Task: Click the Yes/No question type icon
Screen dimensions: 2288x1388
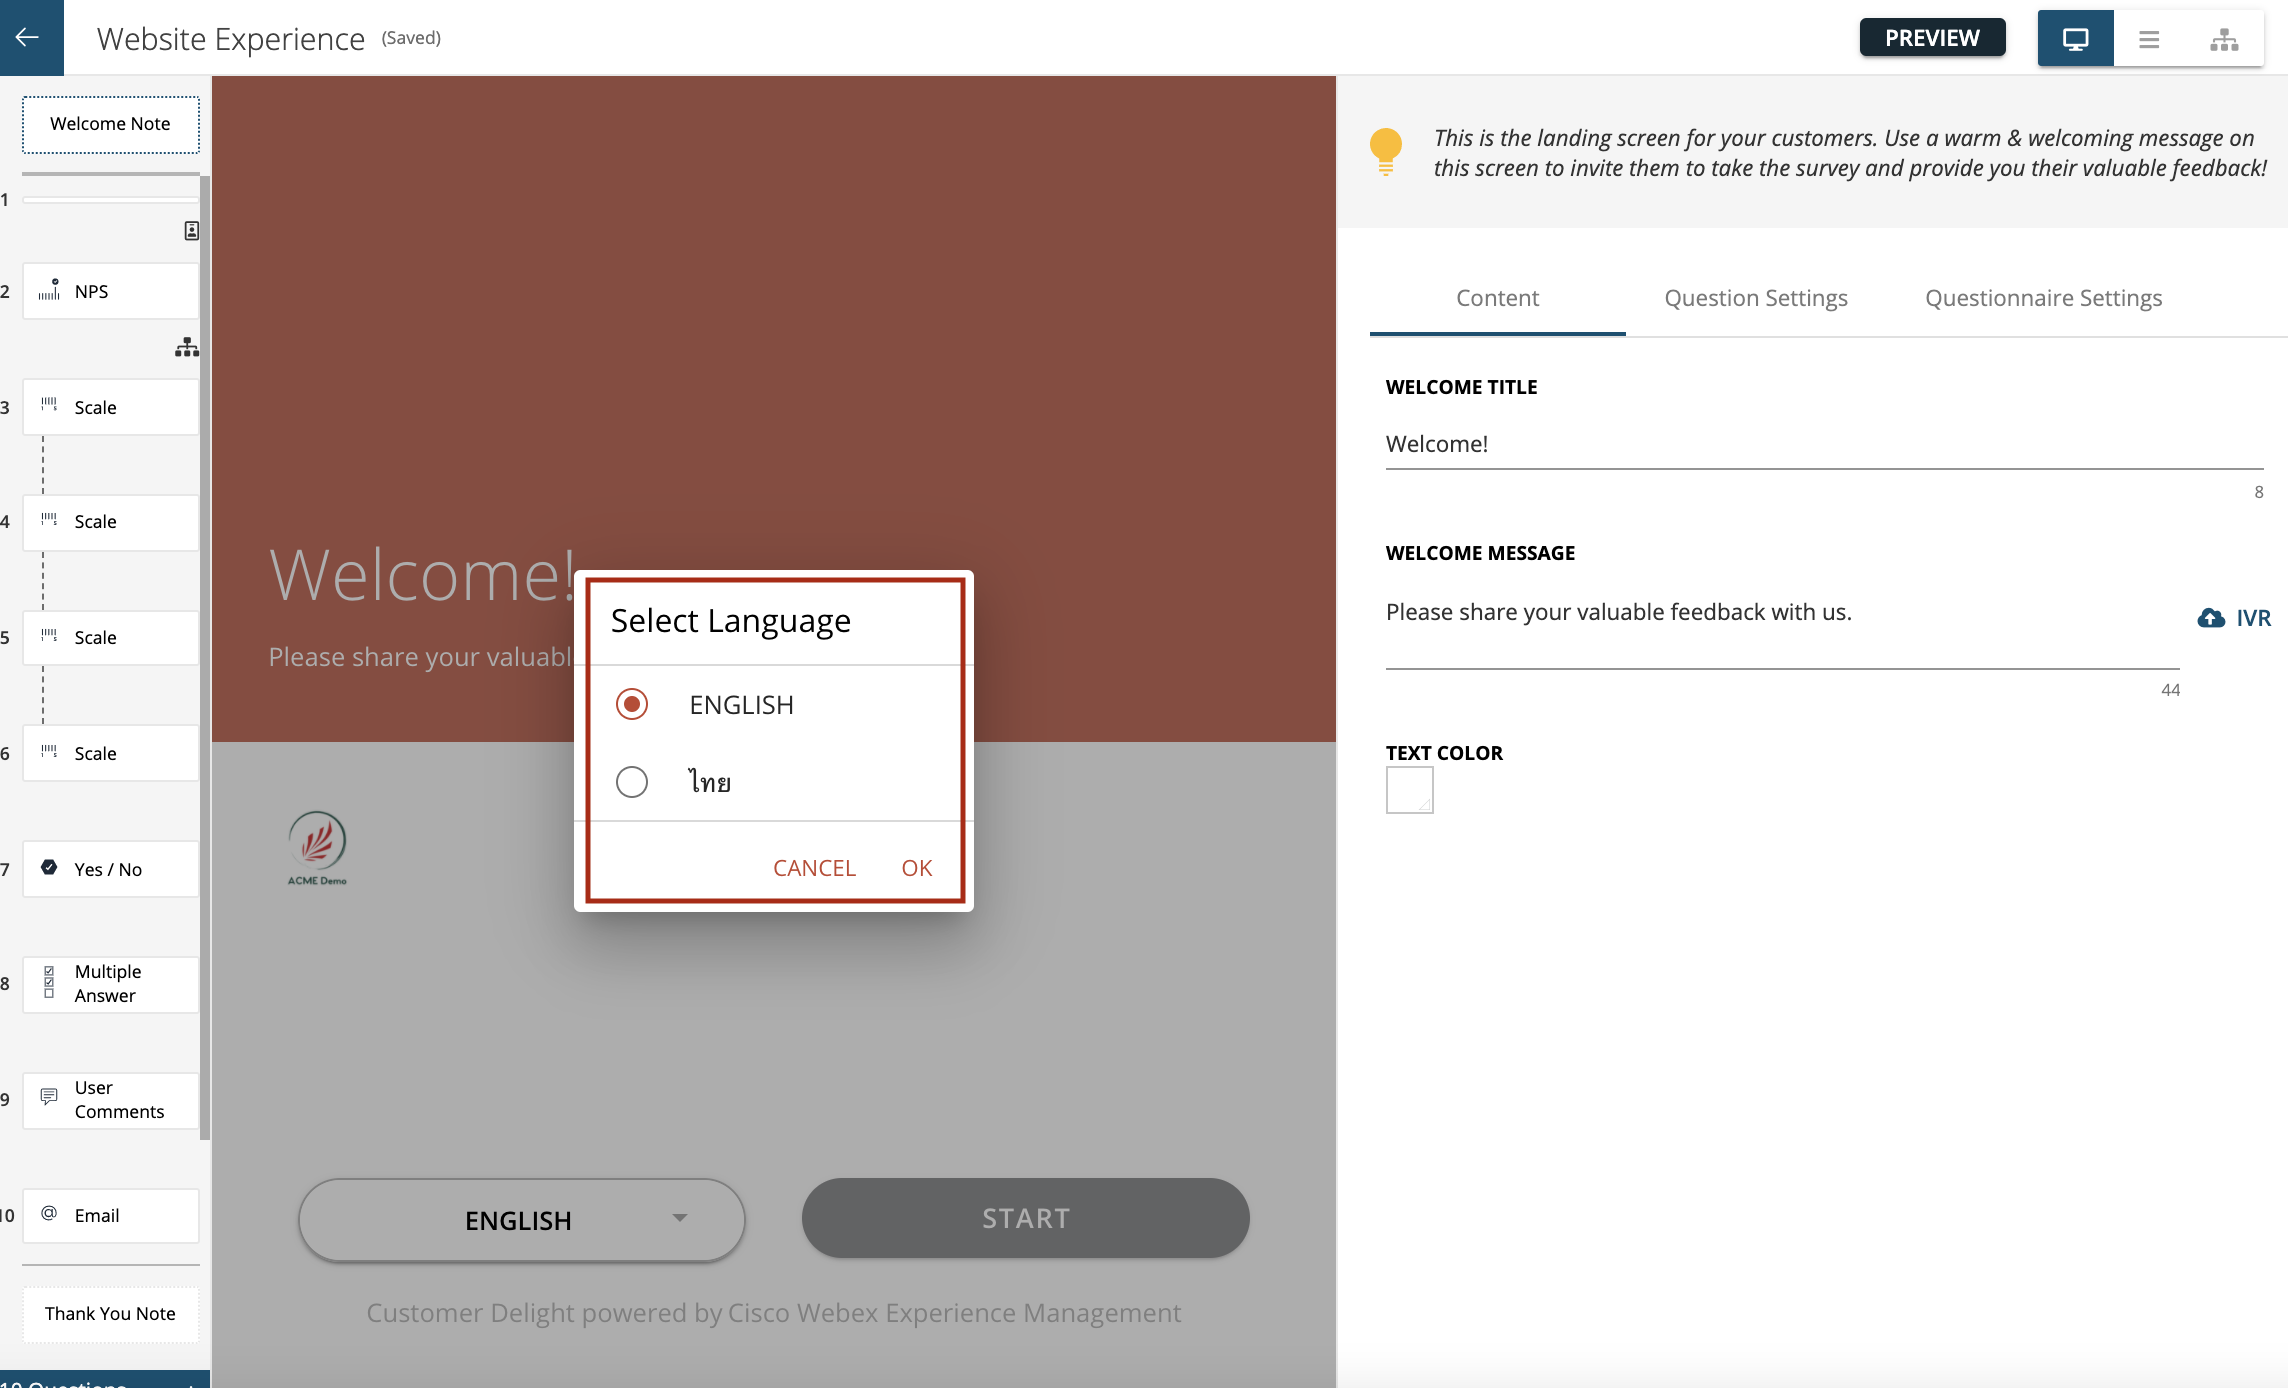Action: pyautogui.click(x=49, y=866)
